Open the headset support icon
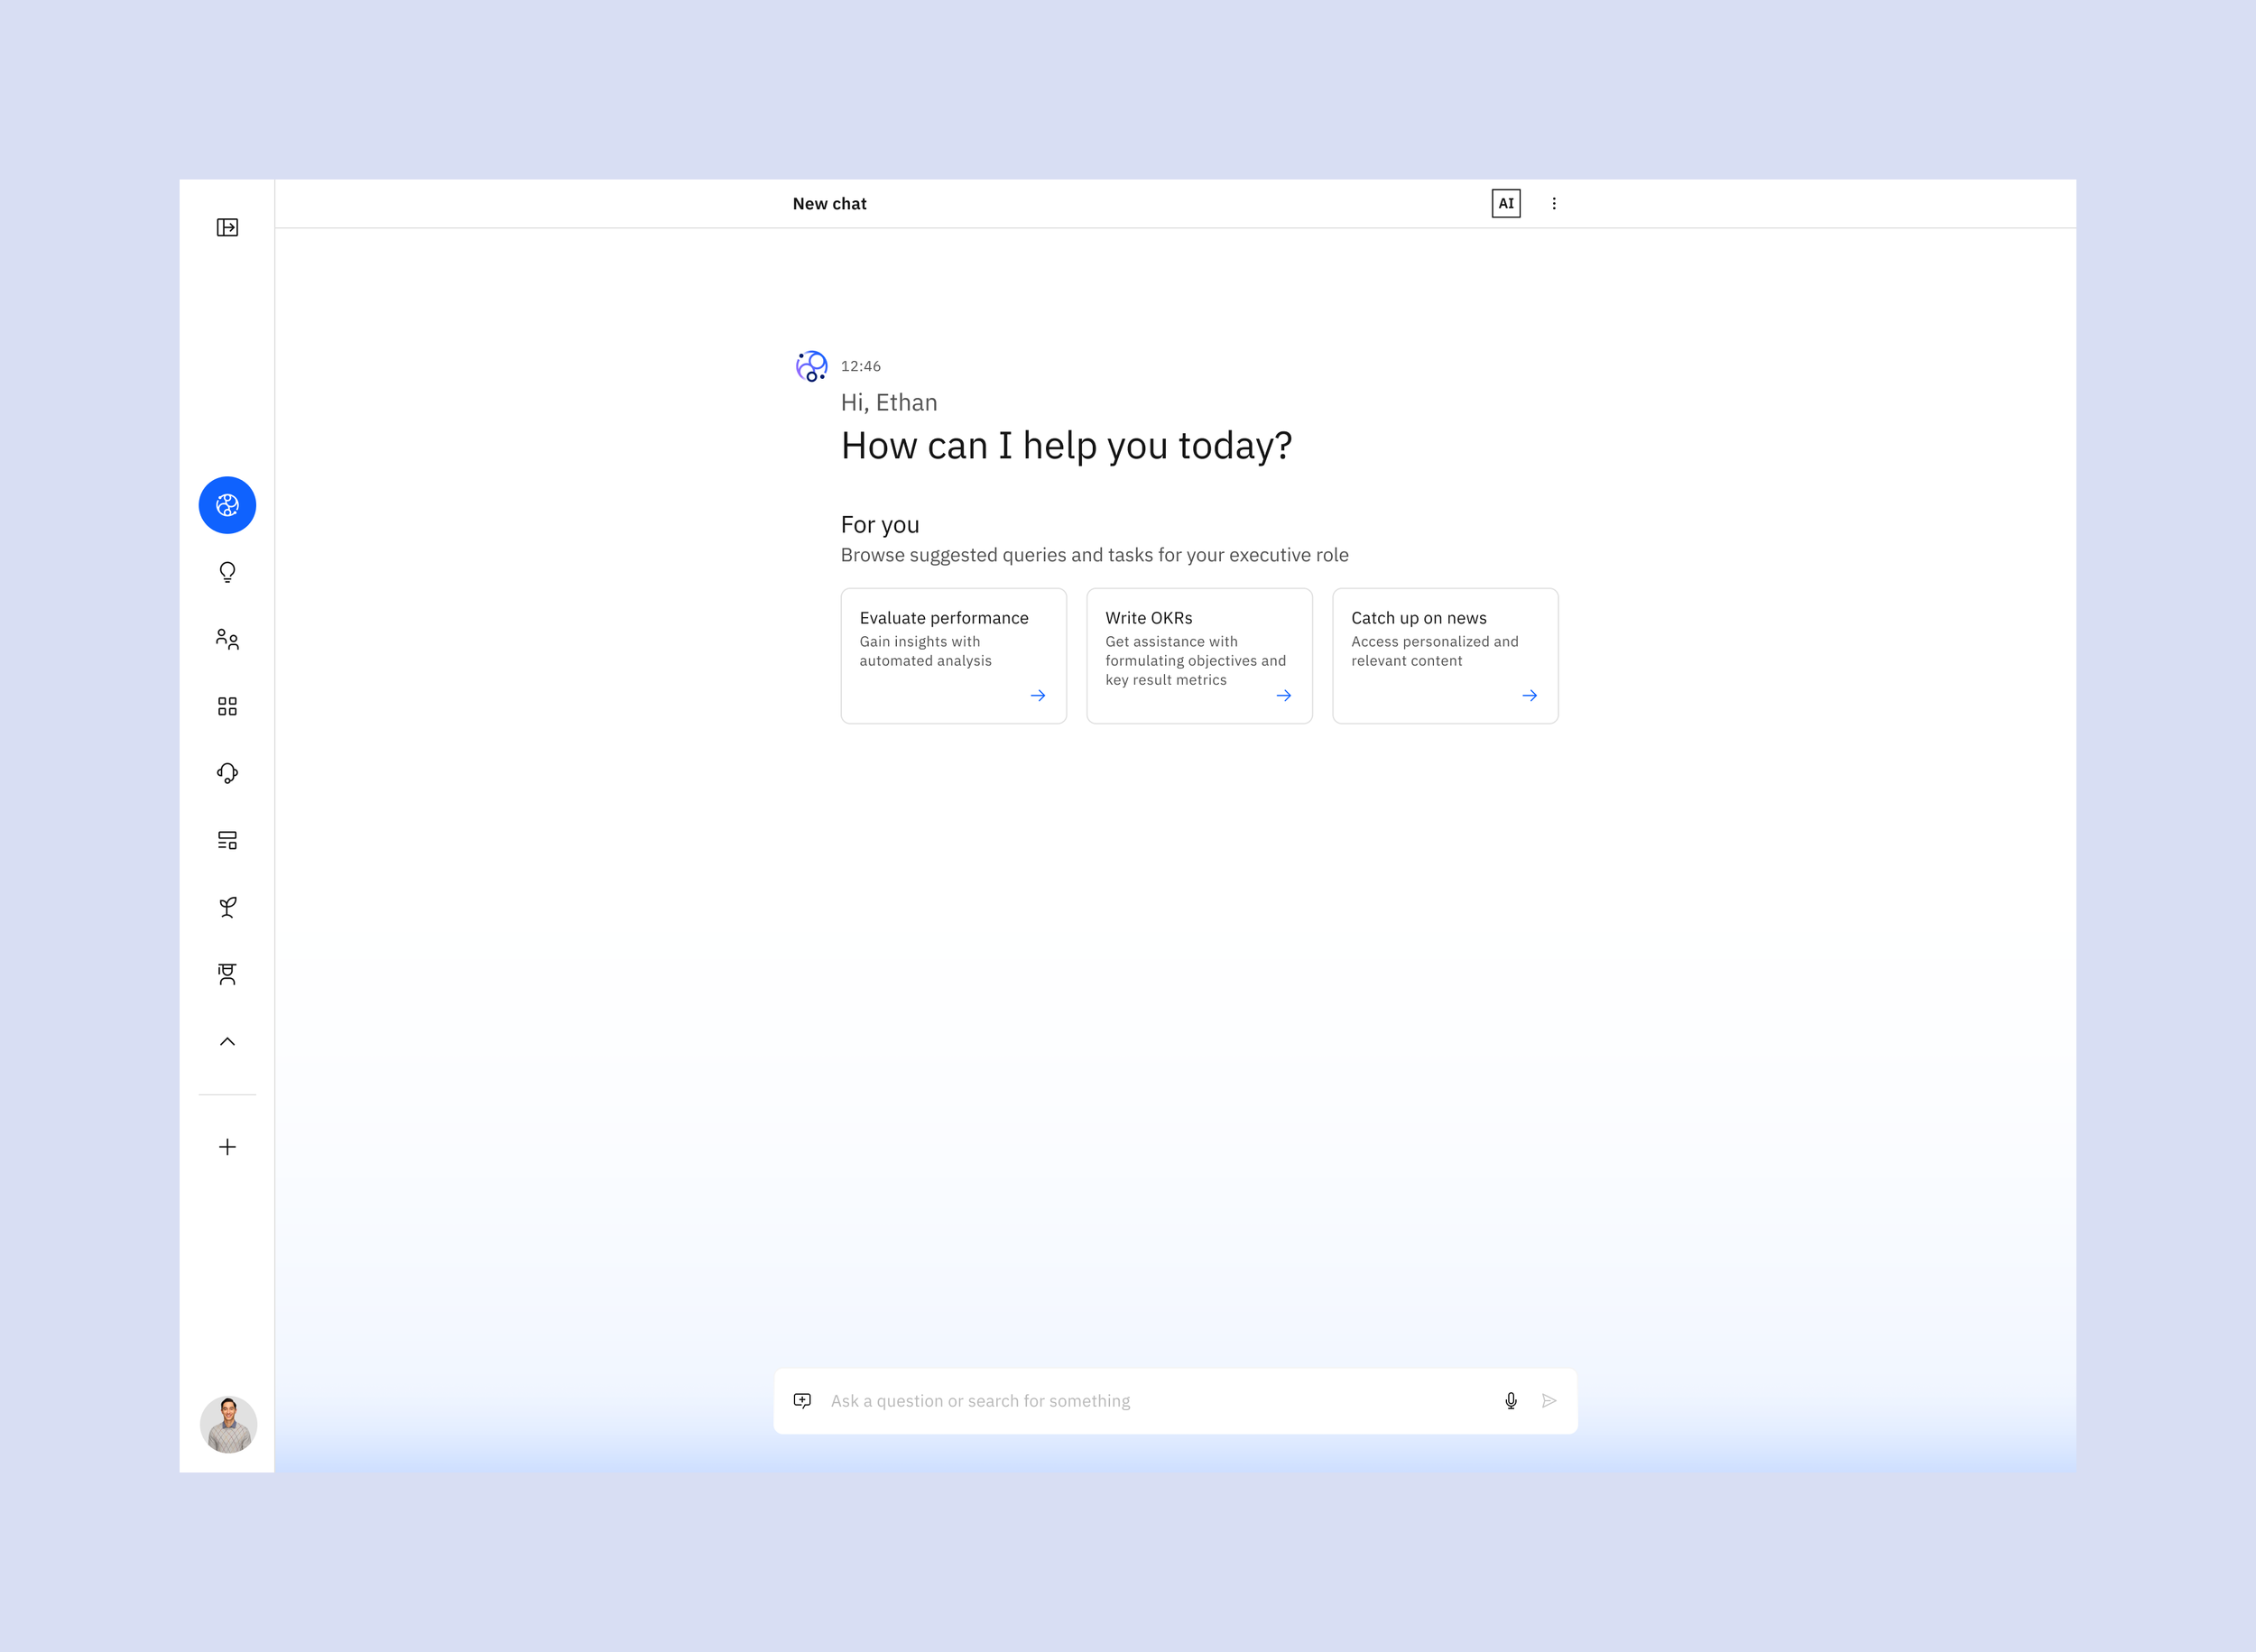This screenshot has height=1652, width=2256. [x=227, y=773]
